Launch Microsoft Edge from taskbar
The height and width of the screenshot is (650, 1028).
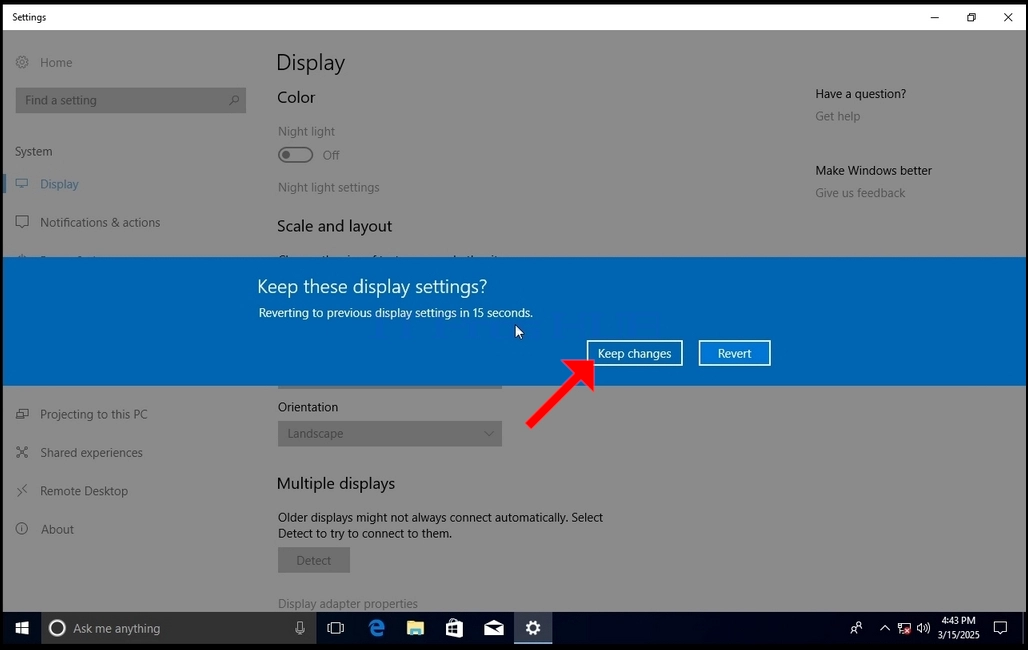376,628
